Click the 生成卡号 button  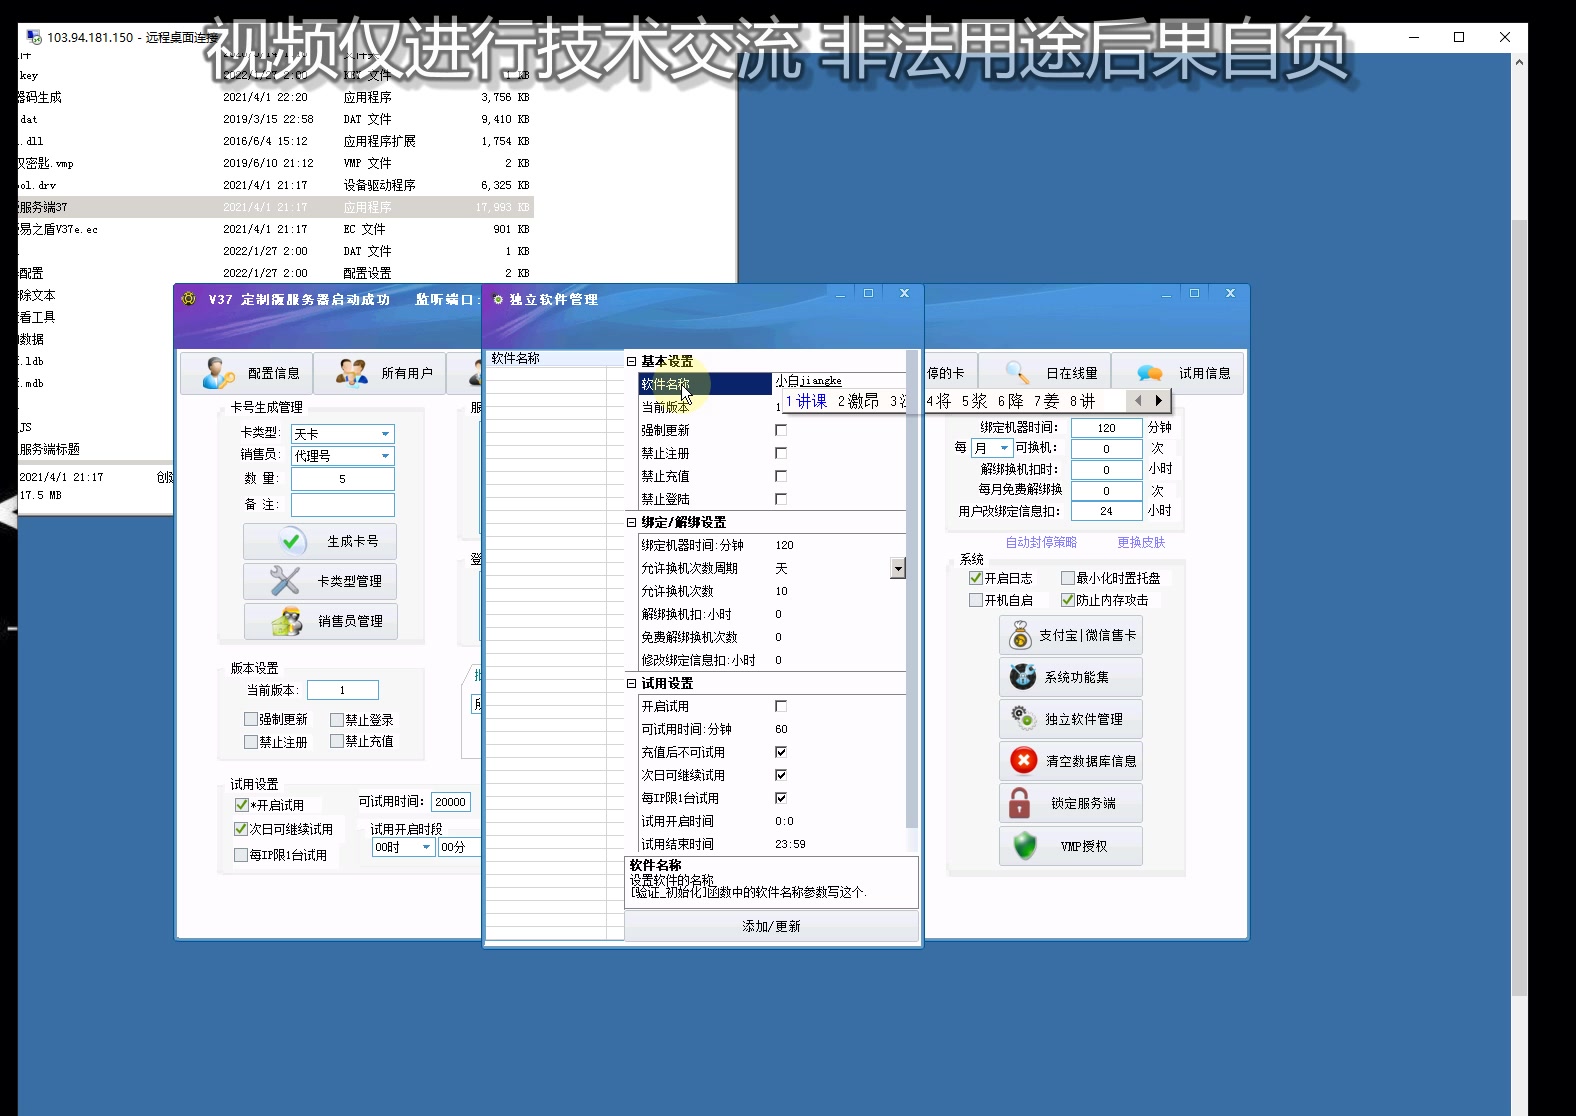320,541
